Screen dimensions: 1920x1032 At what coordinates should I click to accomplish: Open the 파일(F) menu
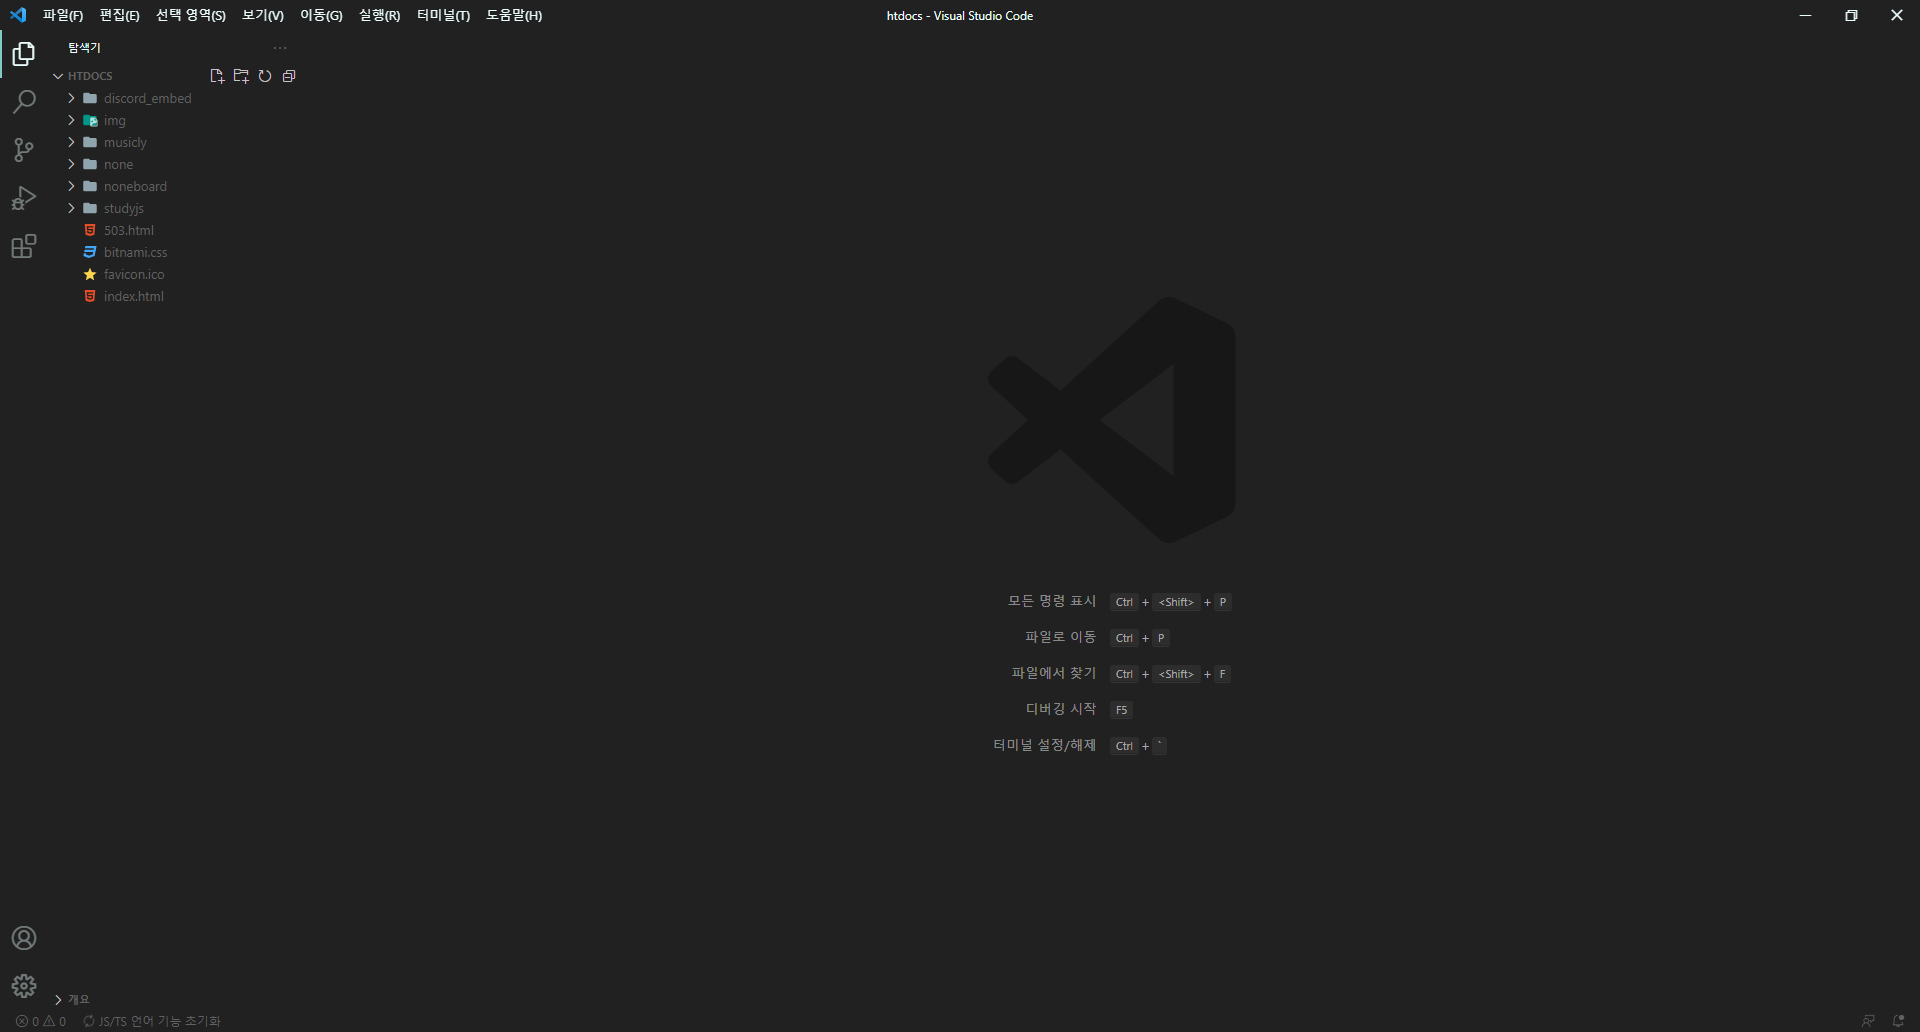click(63, 15)
